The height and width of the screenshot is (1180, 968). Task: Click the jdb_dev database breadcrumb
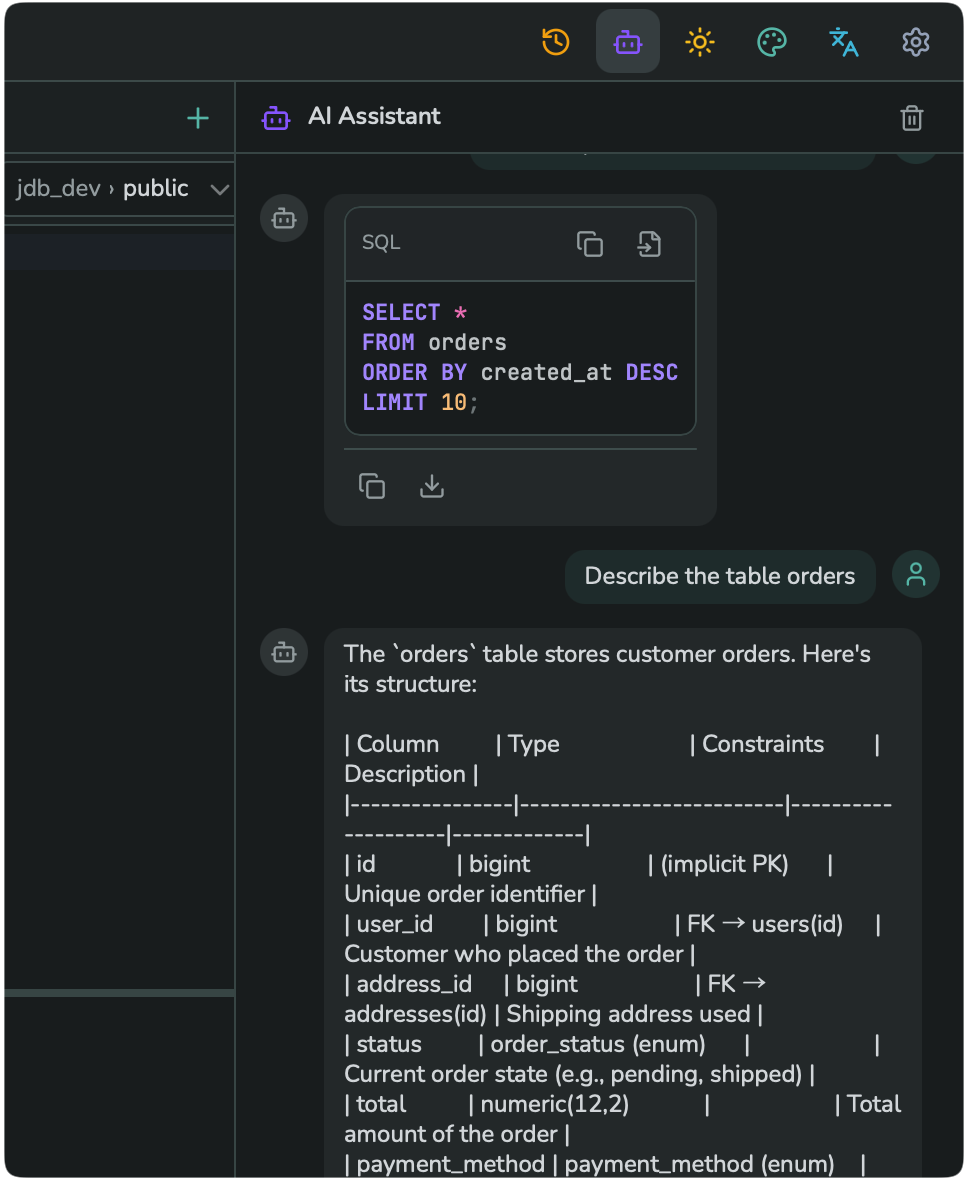coord(58,188)
